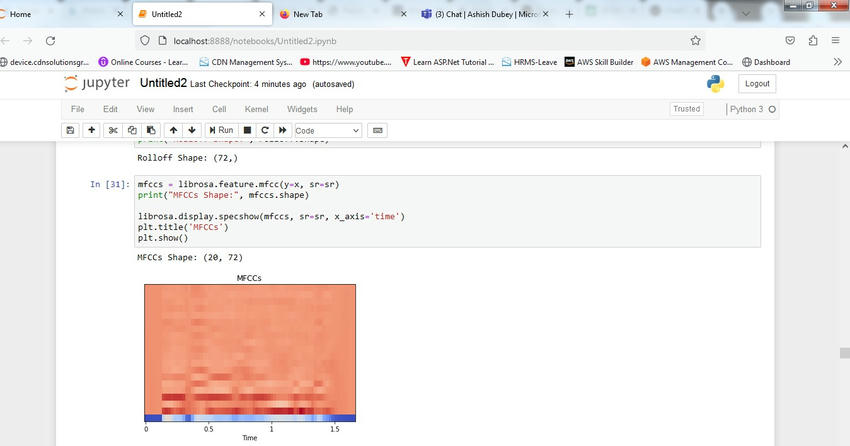Switch to the Chat Ashish Dubey tab

(487, 14)
